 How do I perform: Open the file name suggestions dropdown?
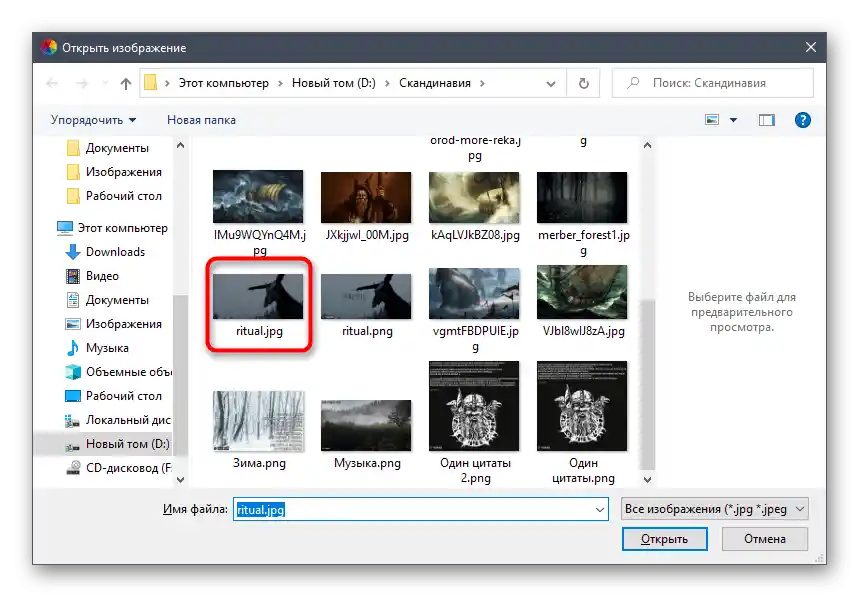tap(600, 509)
